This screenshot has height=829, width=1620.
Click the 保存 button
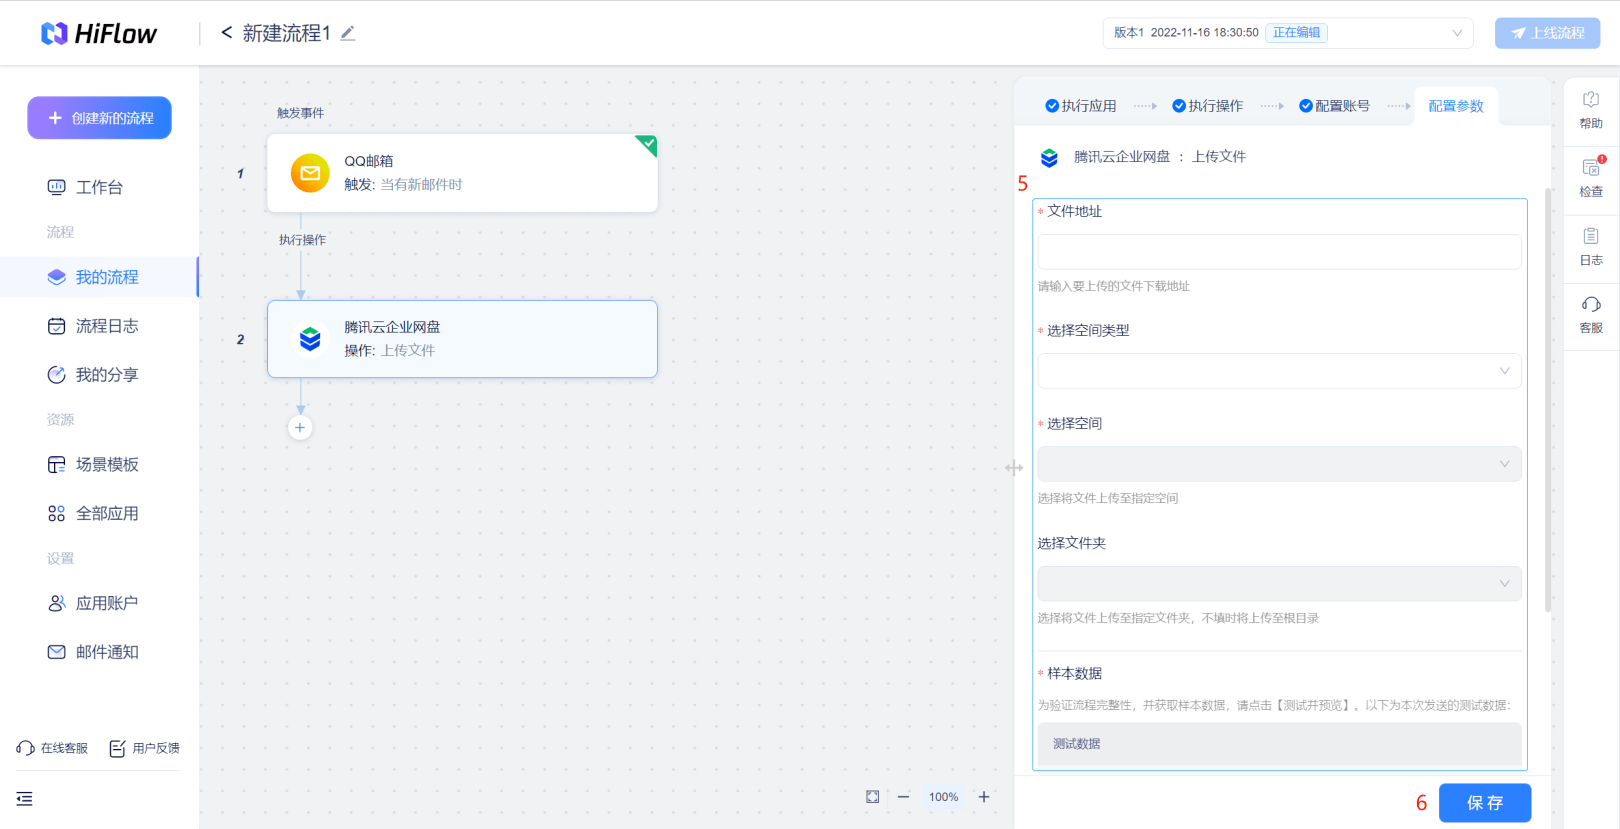(x=1485, y=803)
